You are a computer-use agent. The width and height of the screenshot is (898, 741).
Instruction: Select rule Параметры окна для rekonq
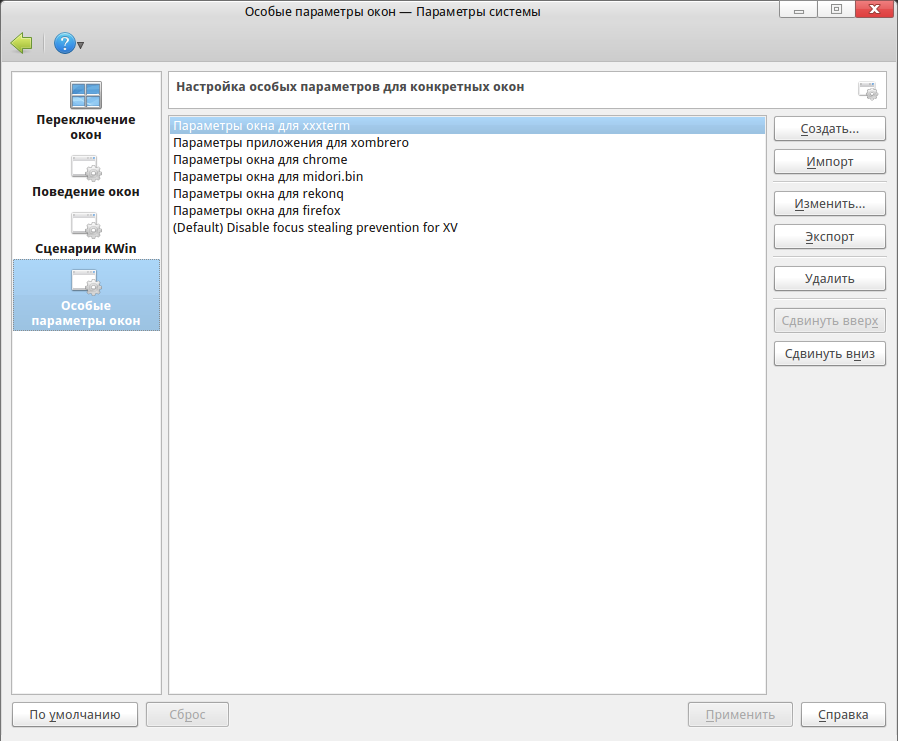(467, 194)
